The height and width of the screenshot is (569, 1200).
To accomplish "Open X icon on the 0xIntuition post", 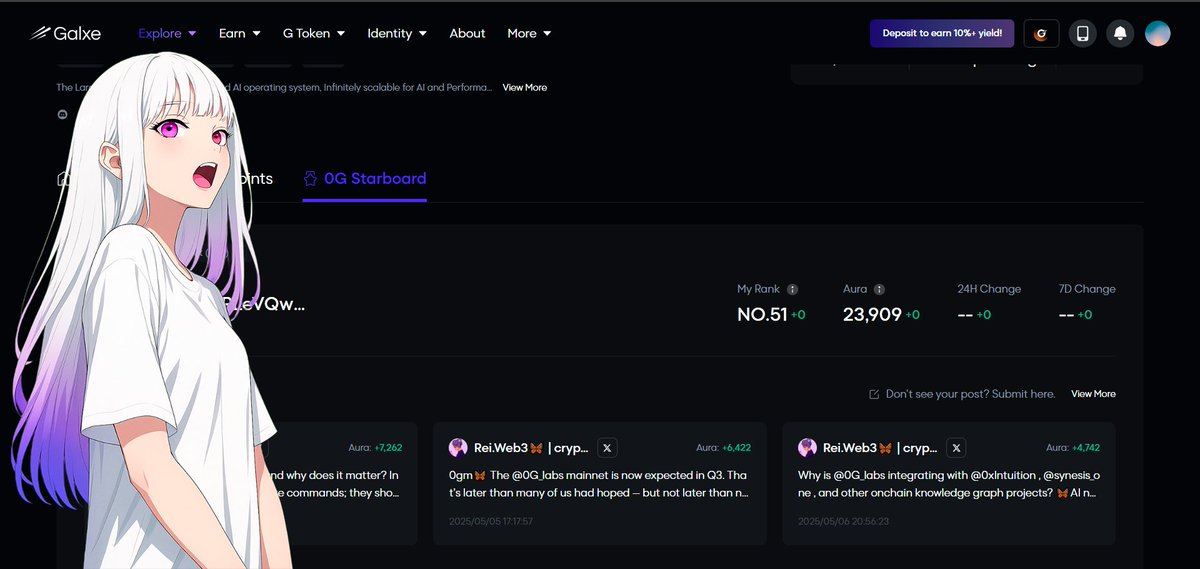I will [x=956, y=448].
